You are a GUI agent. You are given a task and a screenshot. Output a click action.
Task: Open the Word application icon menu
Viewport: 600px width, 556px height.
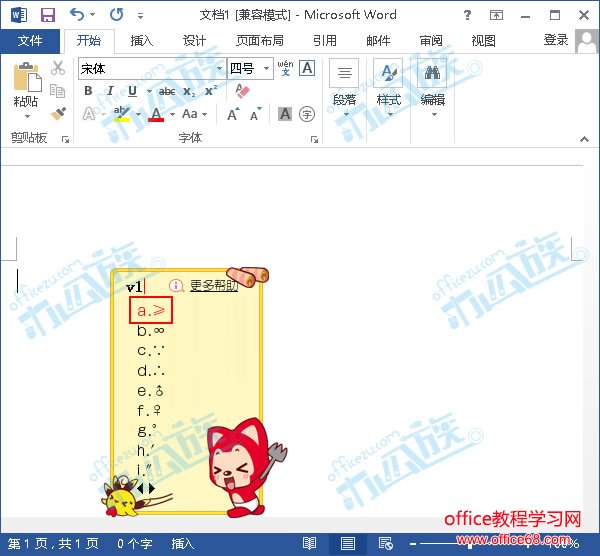(18, 15)
